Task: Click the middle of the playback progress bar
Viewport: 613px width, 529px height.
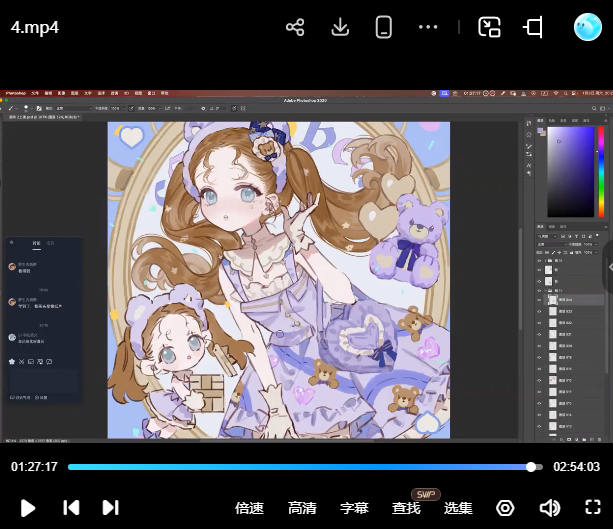Action: [305, 467]
